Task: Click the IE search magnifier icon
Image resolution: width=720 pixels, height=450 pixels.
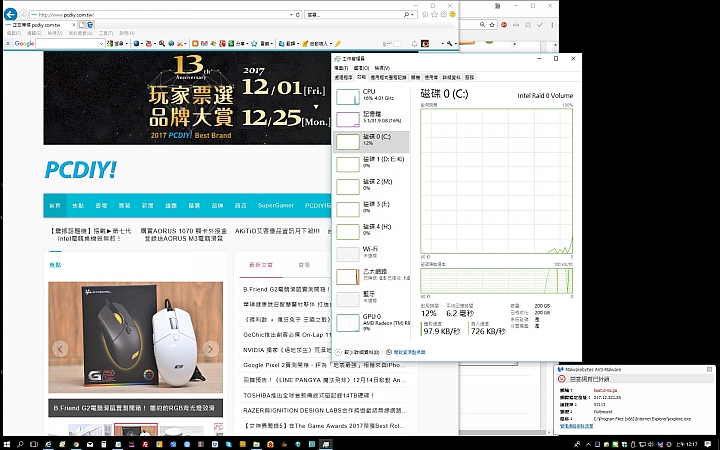Action: (x=407, y=15)
